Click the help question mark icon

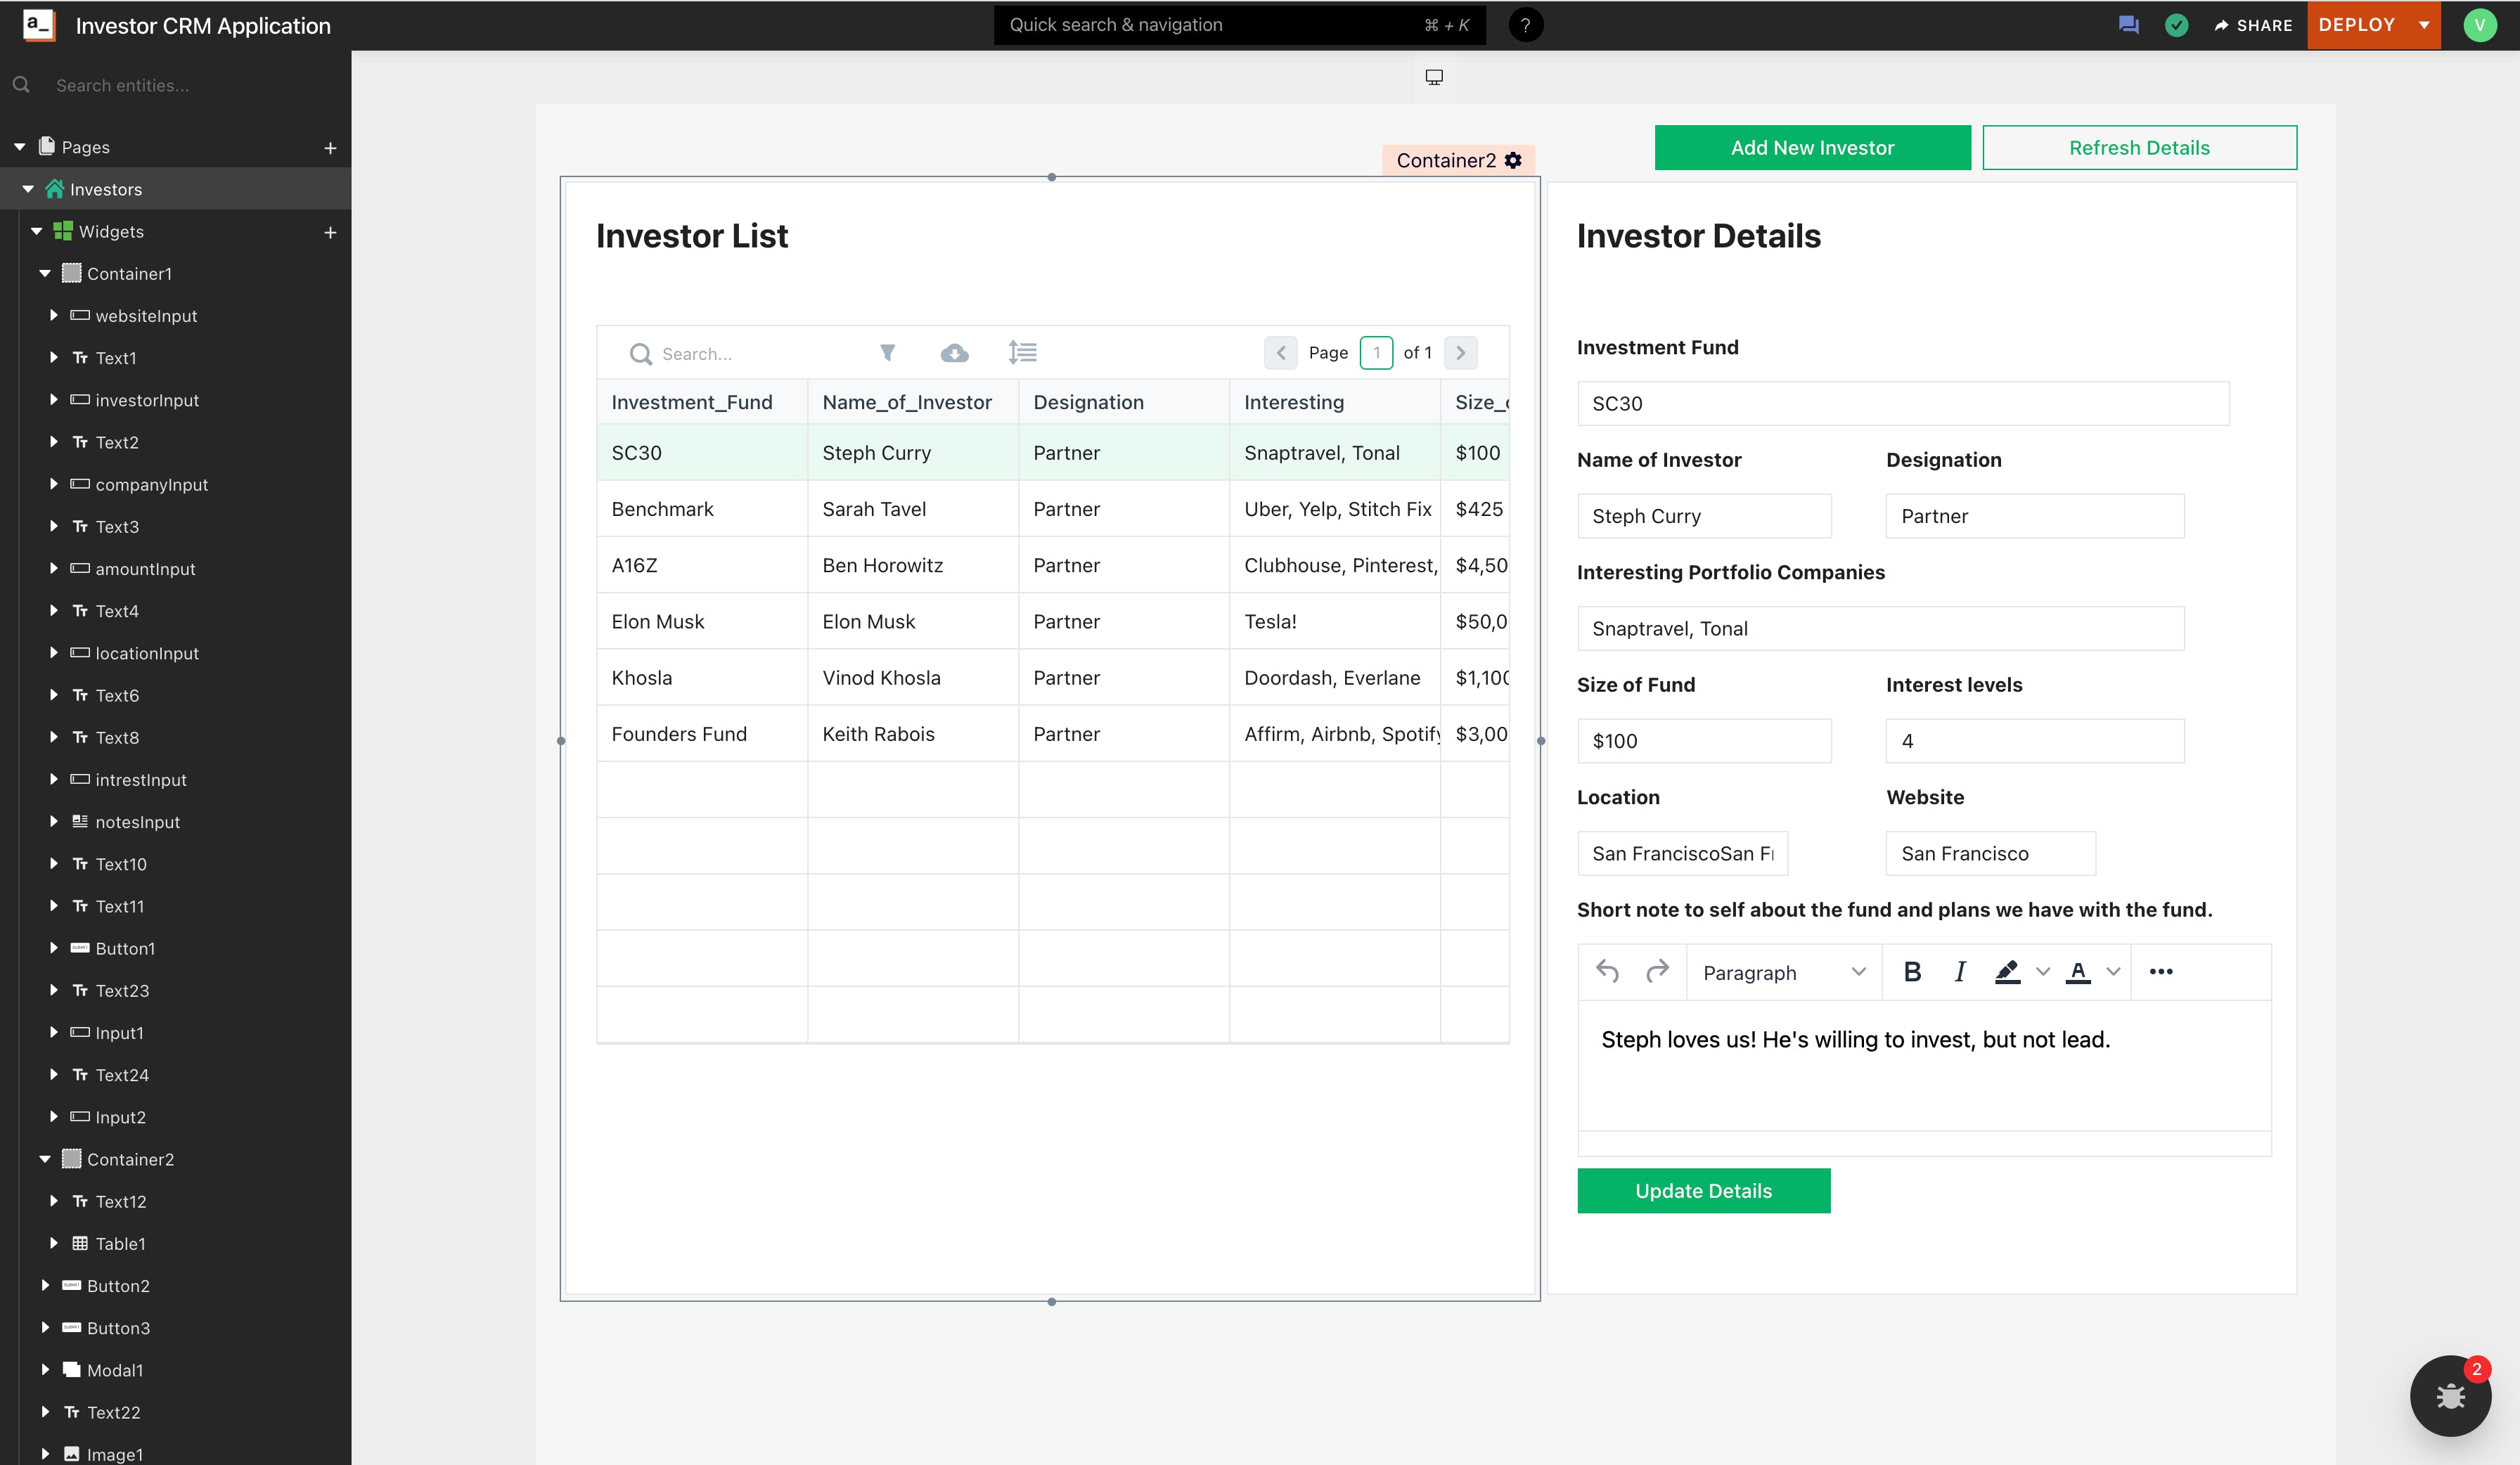pos(1525,25)
